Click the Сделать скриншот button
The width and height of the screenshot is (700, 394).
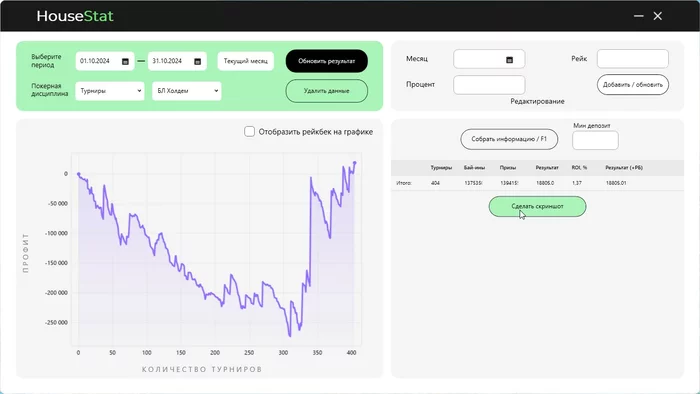click(x=537, y=206)
